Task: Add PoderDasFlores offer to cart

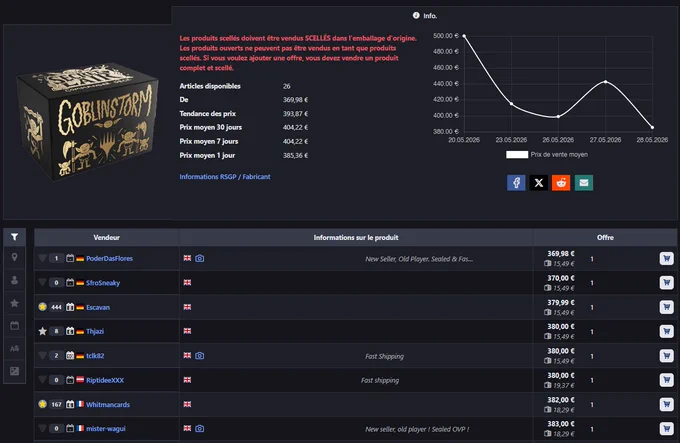Action: pos(667,258)
